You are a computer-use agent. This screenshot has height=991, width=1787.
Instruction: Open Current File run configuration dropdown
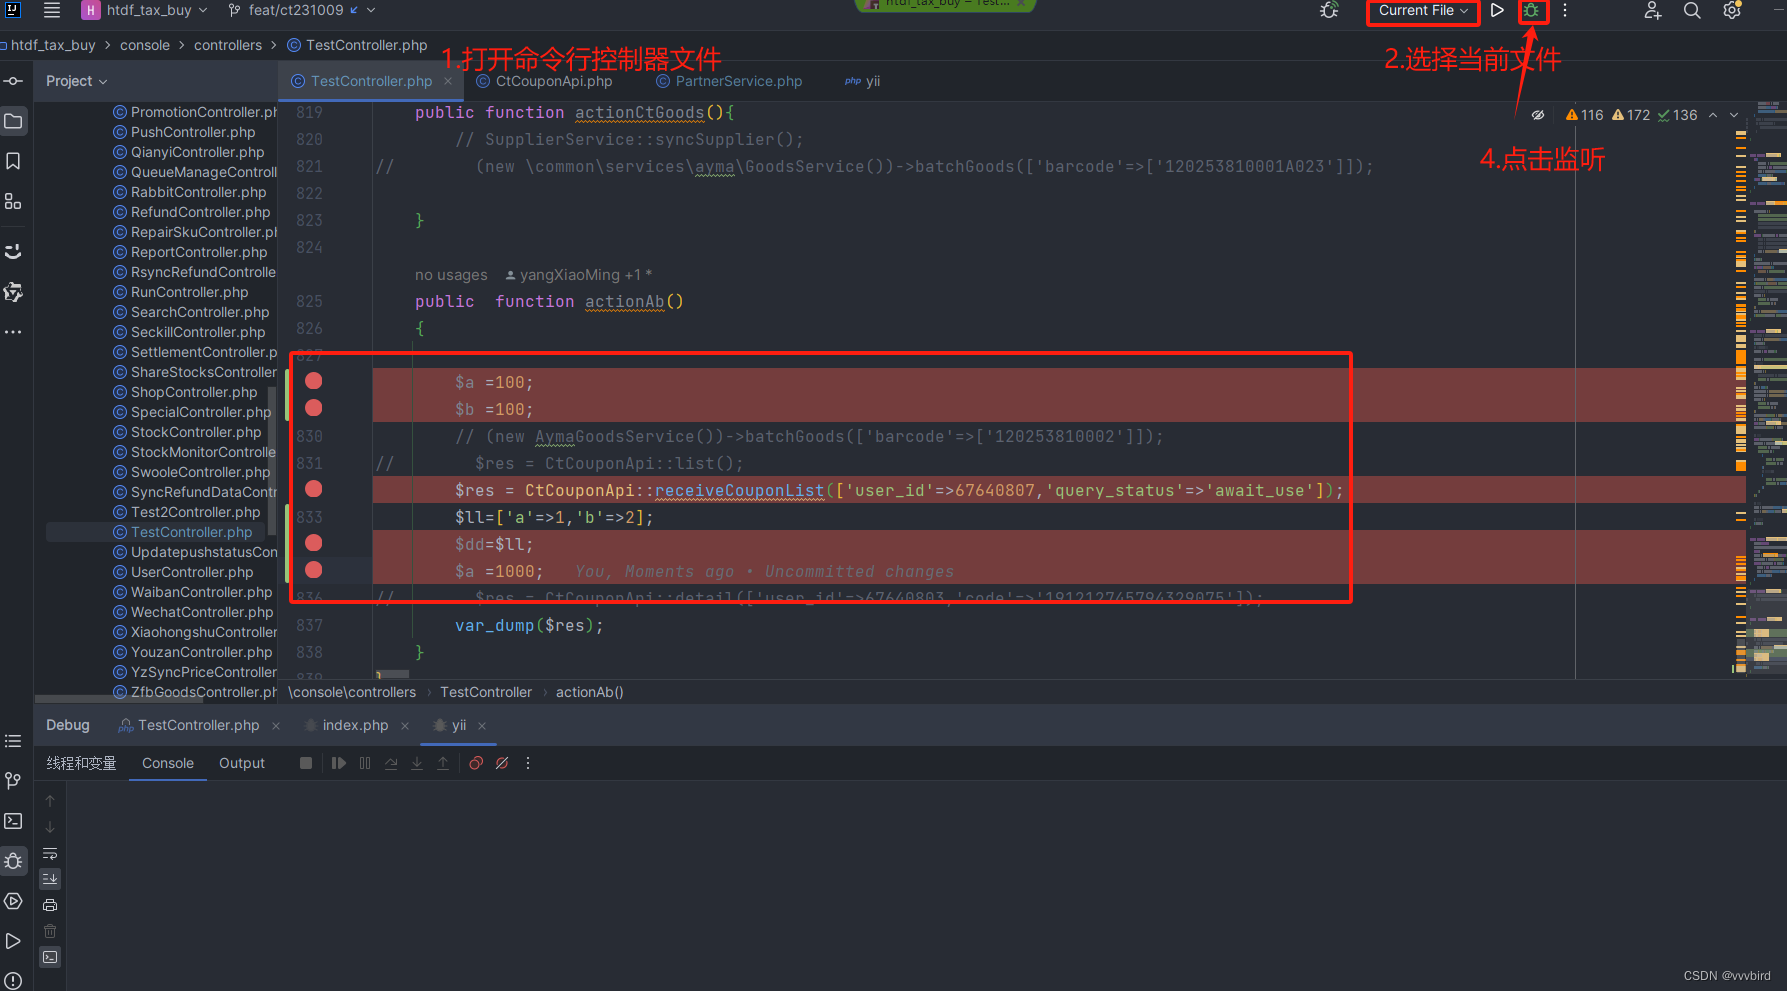[x=1424, y=11]
